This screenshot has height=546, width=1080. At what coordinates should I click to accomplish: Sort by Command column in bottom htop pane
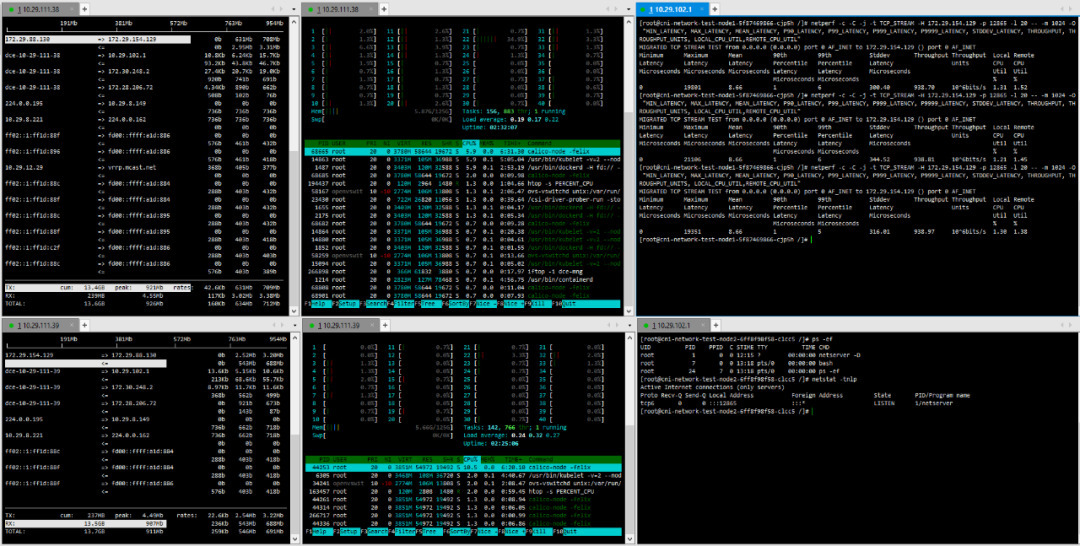543,459
